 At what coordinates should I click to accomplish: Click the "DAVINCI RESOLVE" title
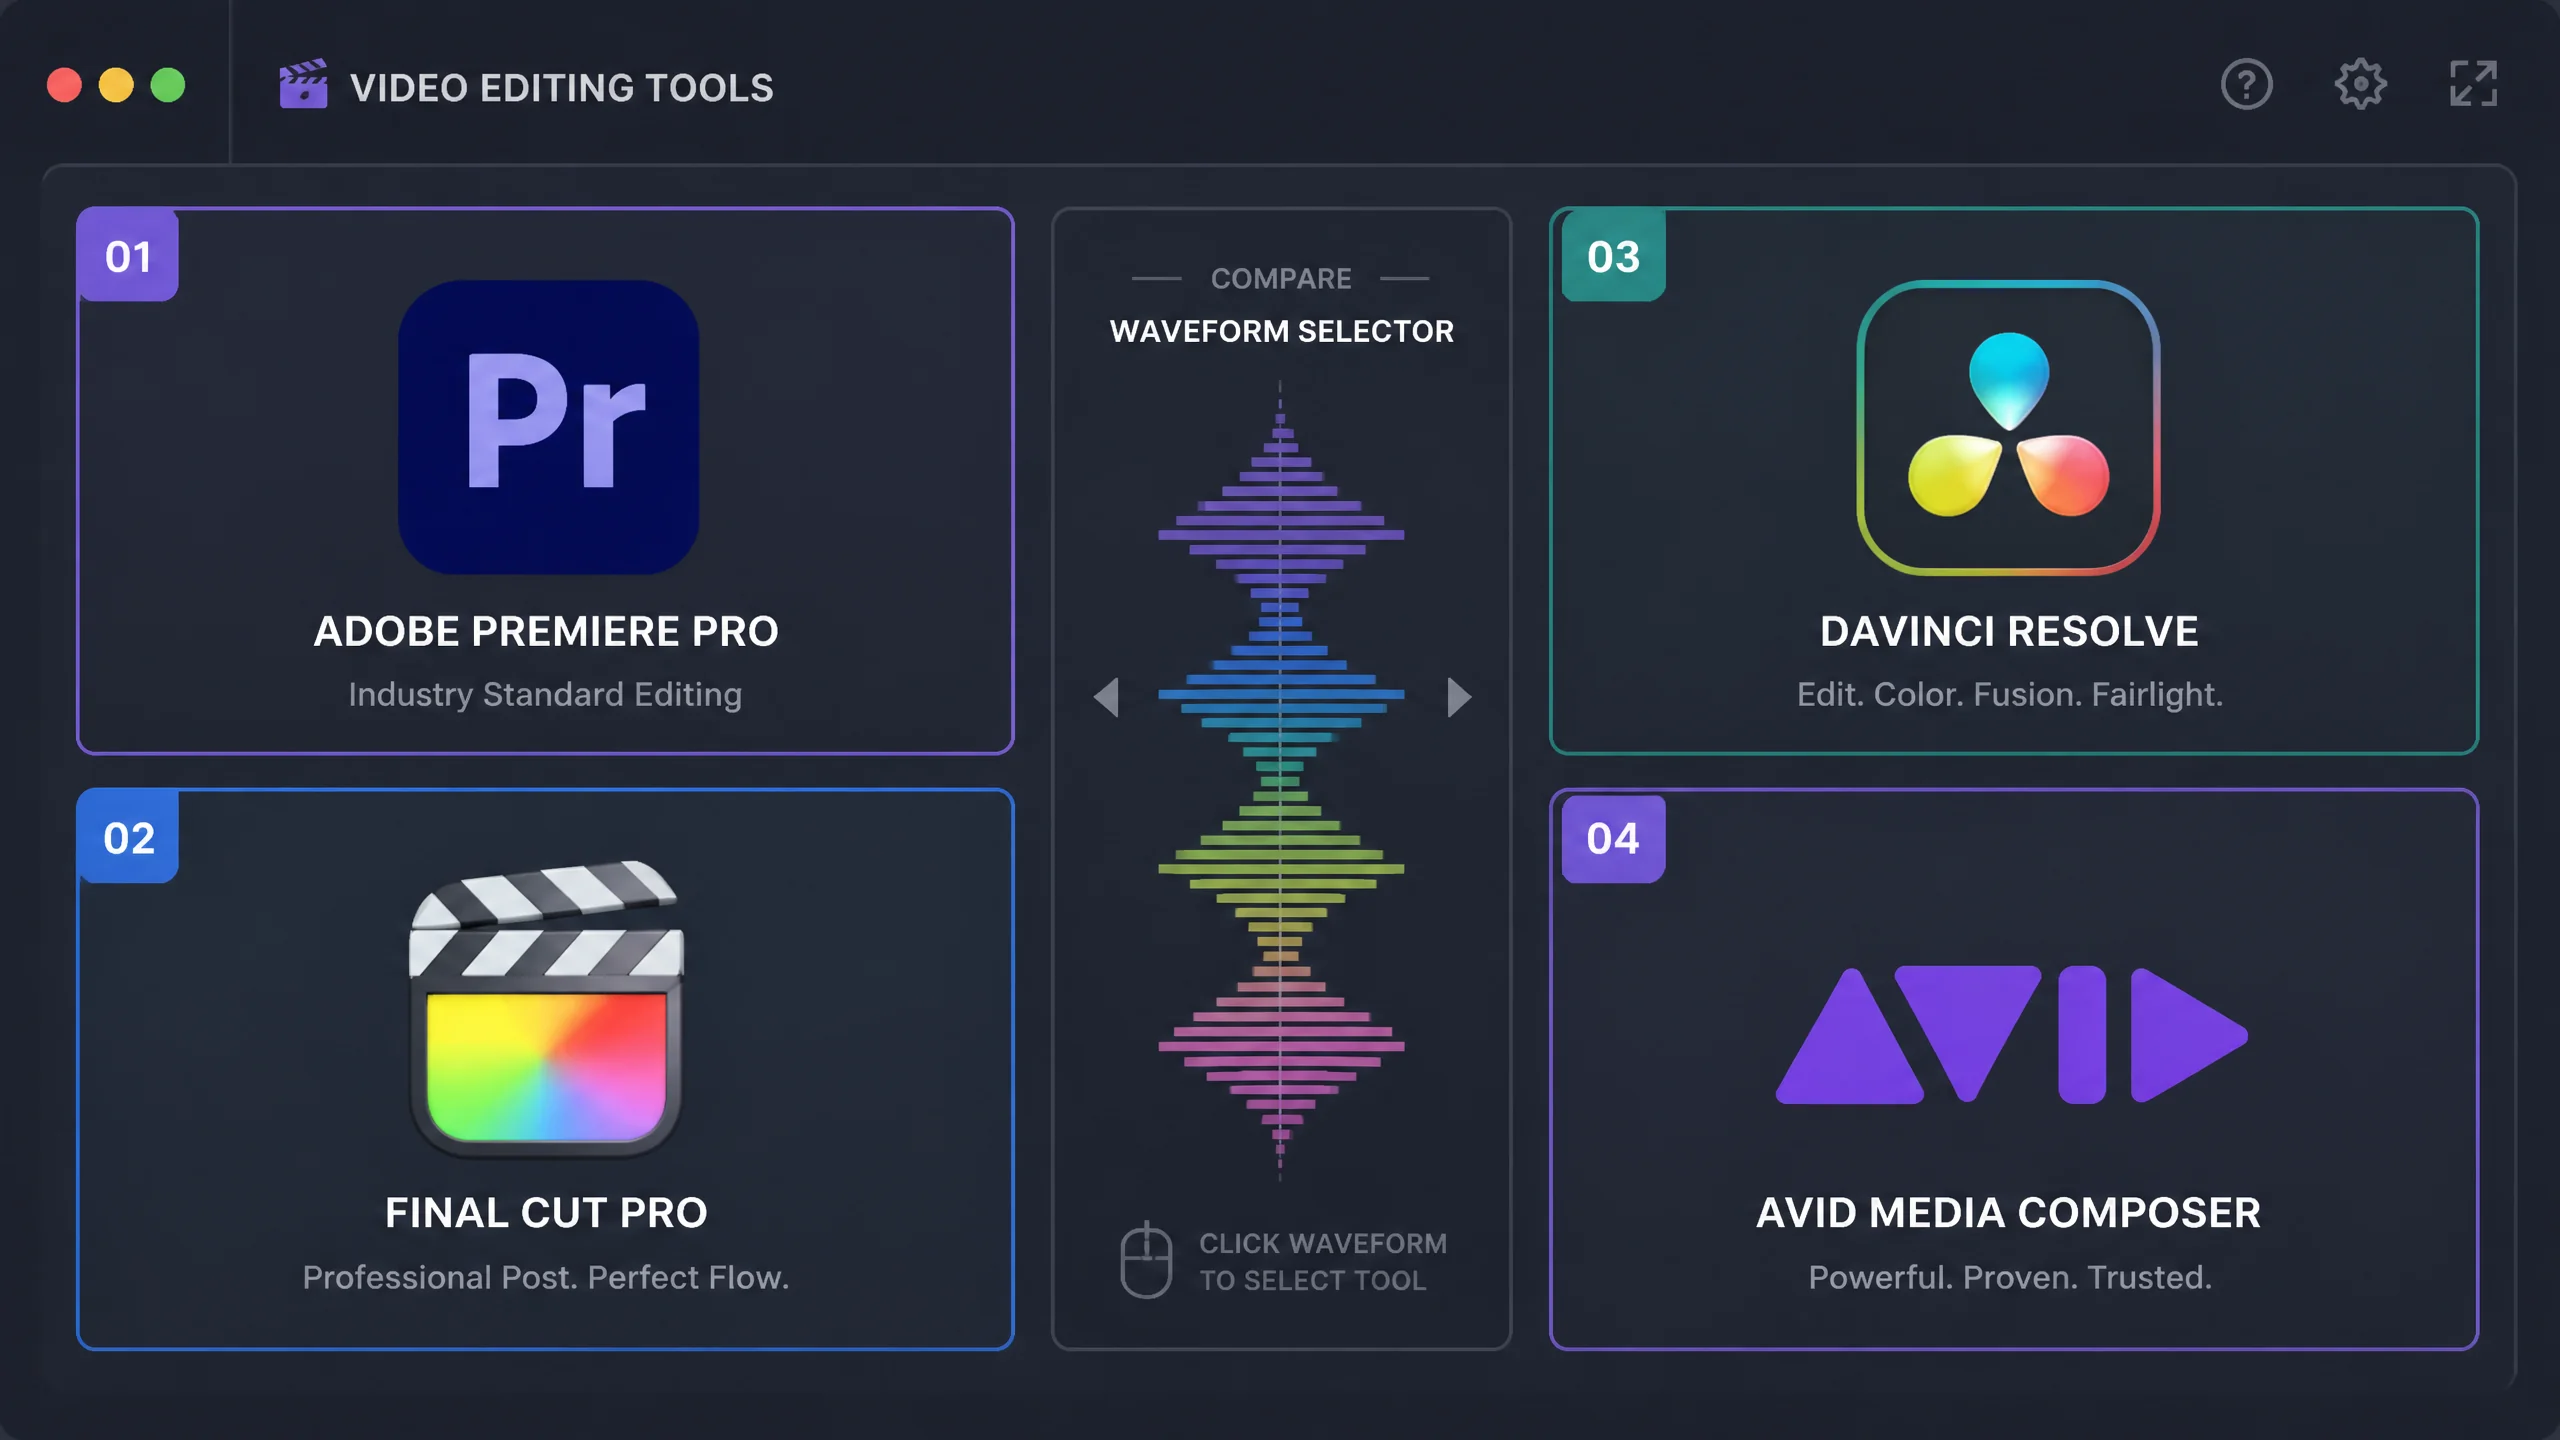click(2009, 631)
